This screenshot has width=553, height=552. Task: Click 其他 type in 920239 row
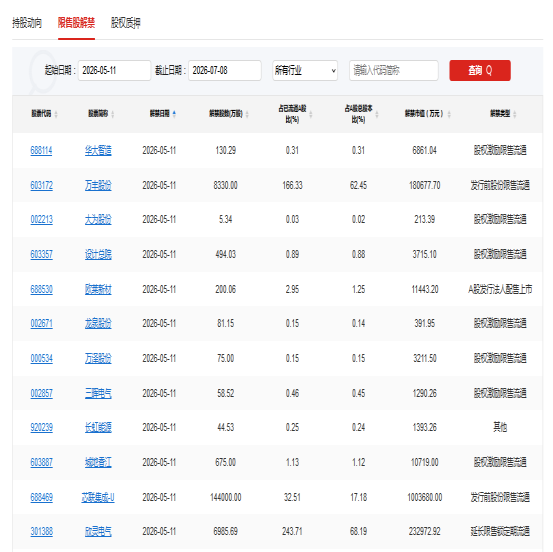tap(500, 427)
